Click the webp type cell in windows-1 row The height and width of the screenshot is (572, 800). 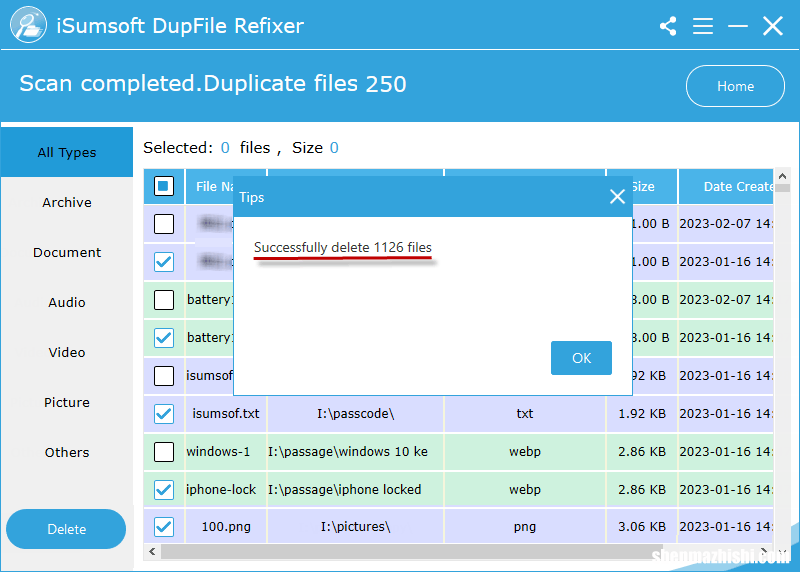(524, 452)
